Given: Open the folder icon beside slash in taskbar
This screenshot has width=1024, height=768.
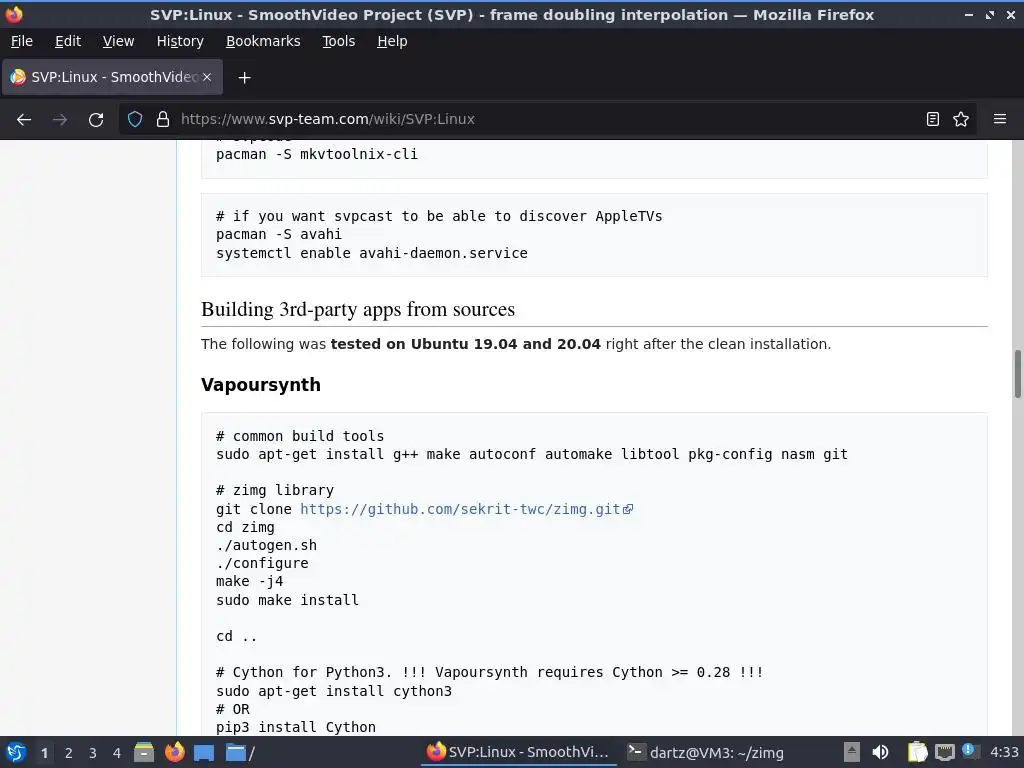Looking at the screenshot, I should click(235, 752).
